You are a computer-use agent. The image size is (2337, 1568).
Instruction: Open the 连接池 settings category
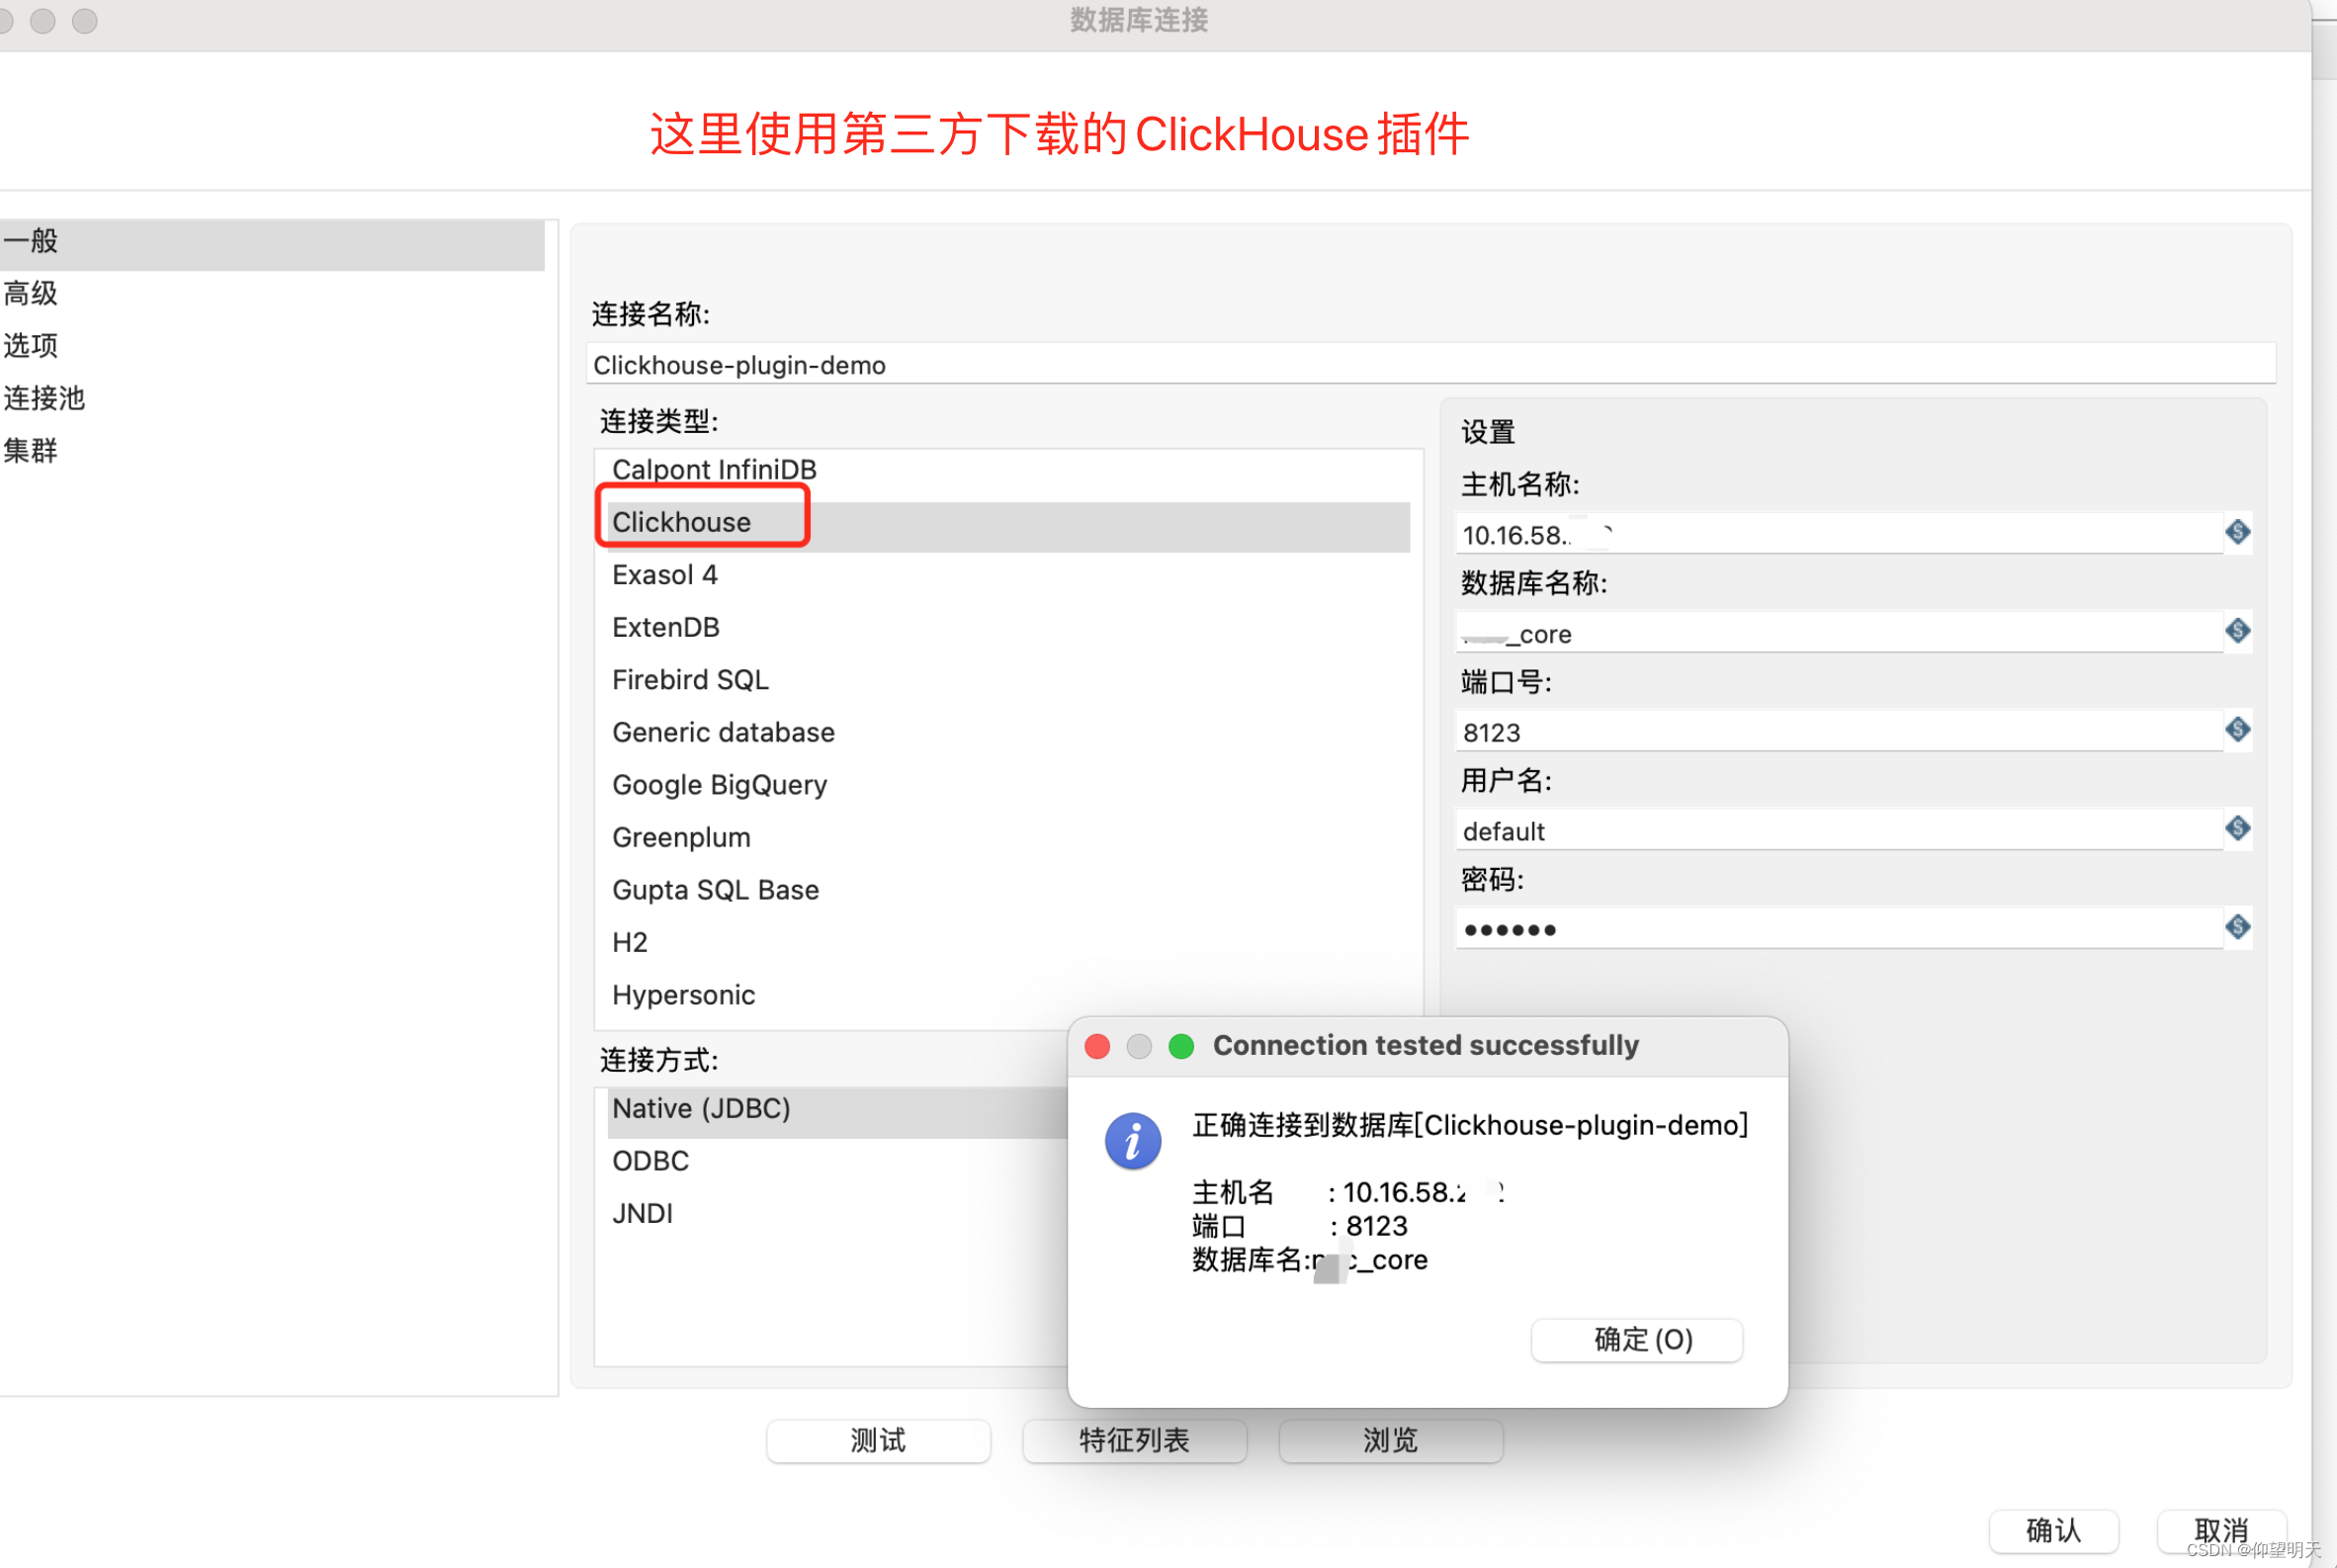pos(272,399)
